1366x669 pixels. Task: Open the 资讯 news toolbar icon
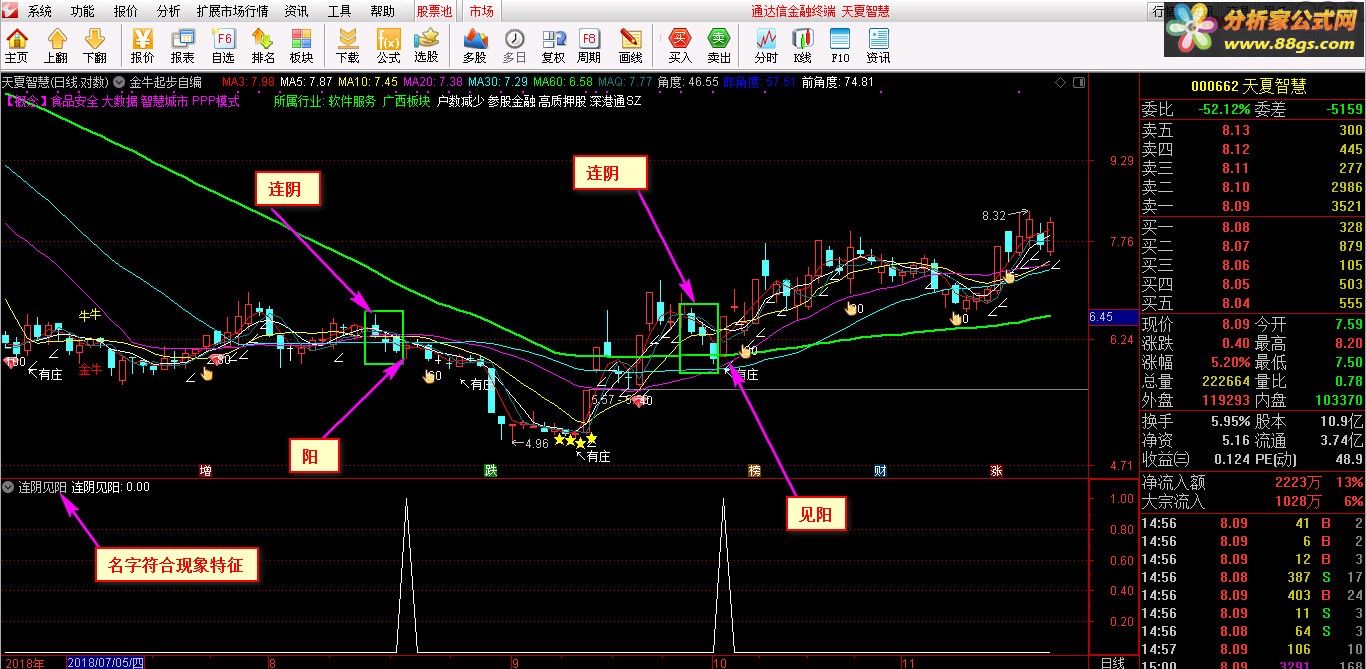coord(878,46)
